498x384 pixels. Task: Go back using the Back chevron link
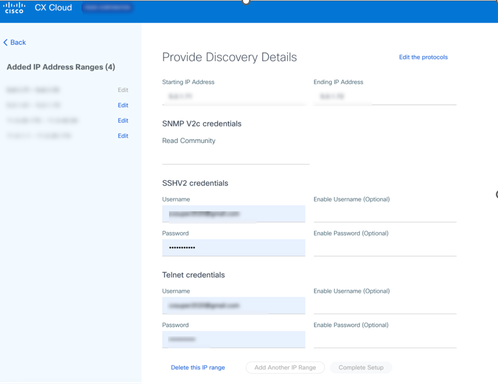pos(15,42)
